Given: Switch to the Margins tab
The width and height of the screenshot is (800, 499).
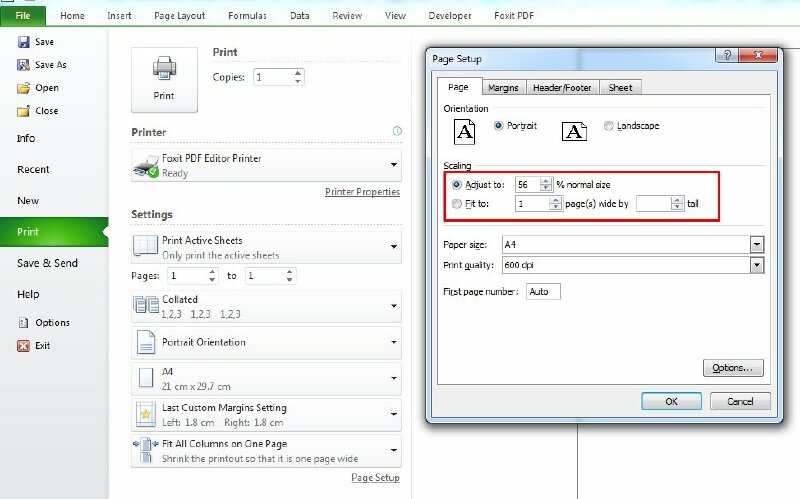Looking at the screenshot, I should (x=503, y=88).
